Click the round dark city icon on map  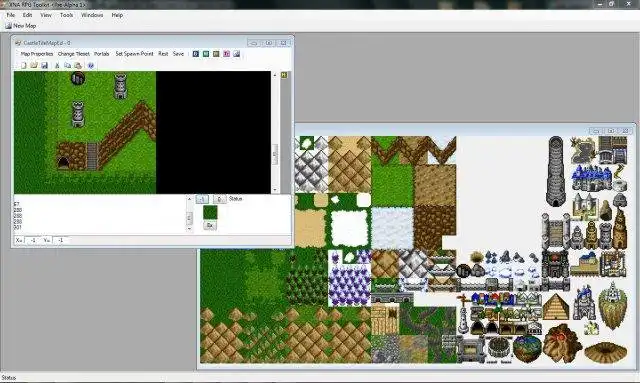78,78
